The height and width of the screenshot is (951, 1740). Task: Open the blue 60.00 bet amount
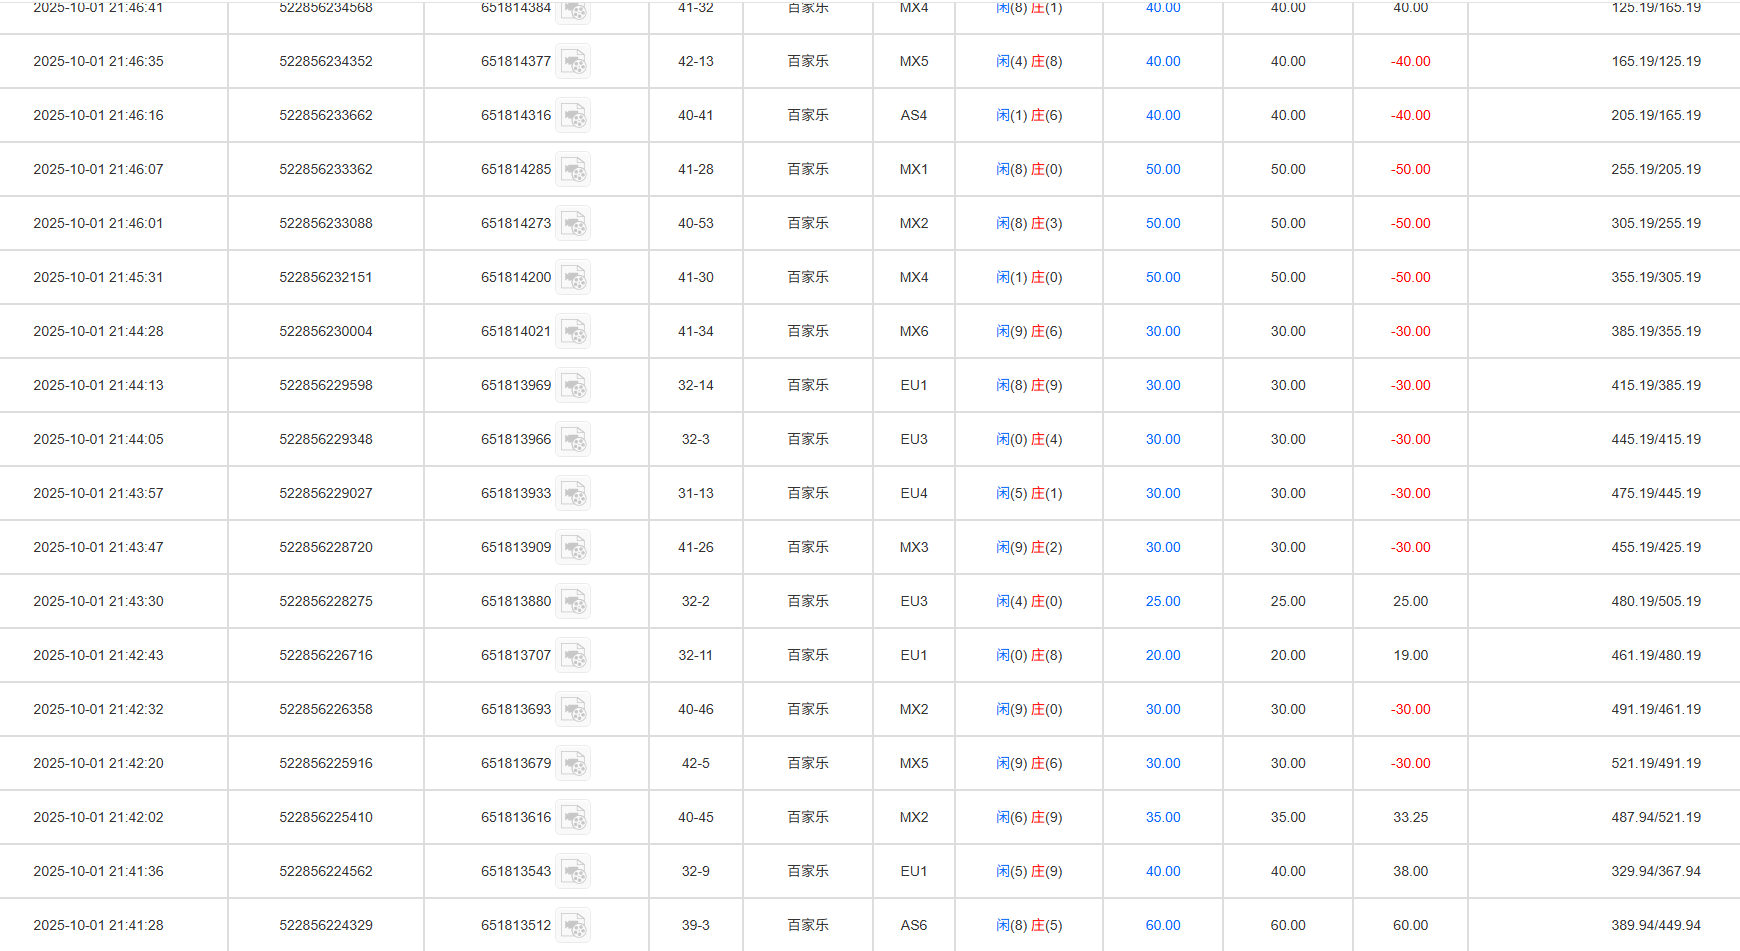[1163, 925]
